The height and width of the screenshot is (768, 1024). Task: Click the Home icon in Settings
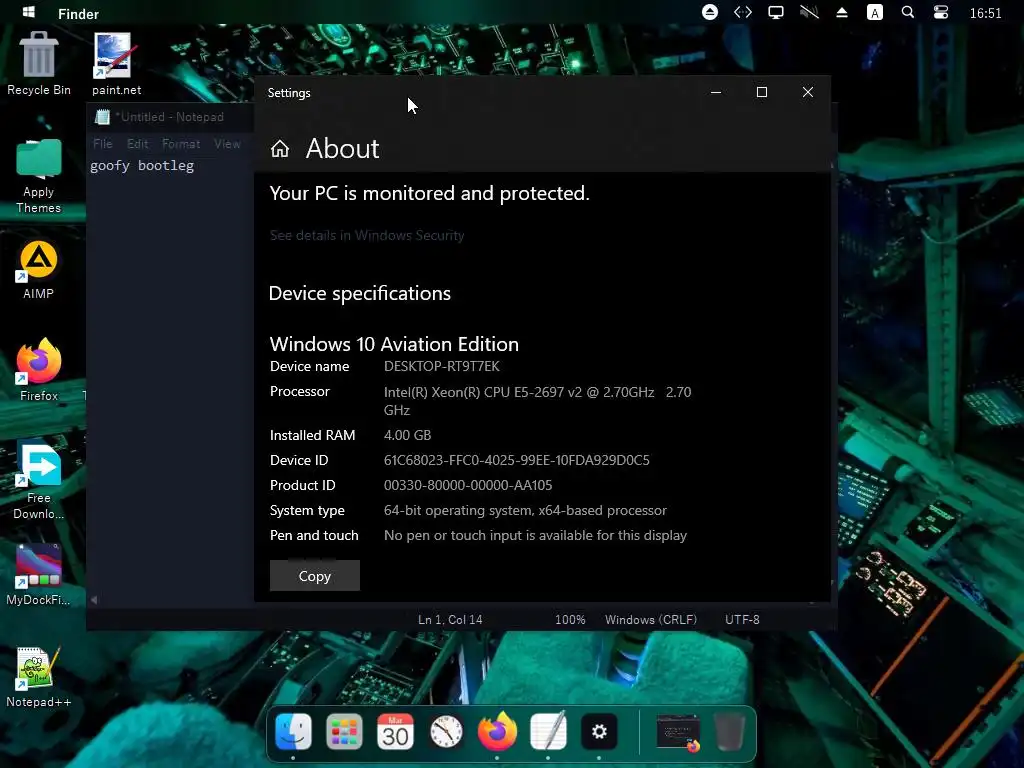tap(280, 149)
